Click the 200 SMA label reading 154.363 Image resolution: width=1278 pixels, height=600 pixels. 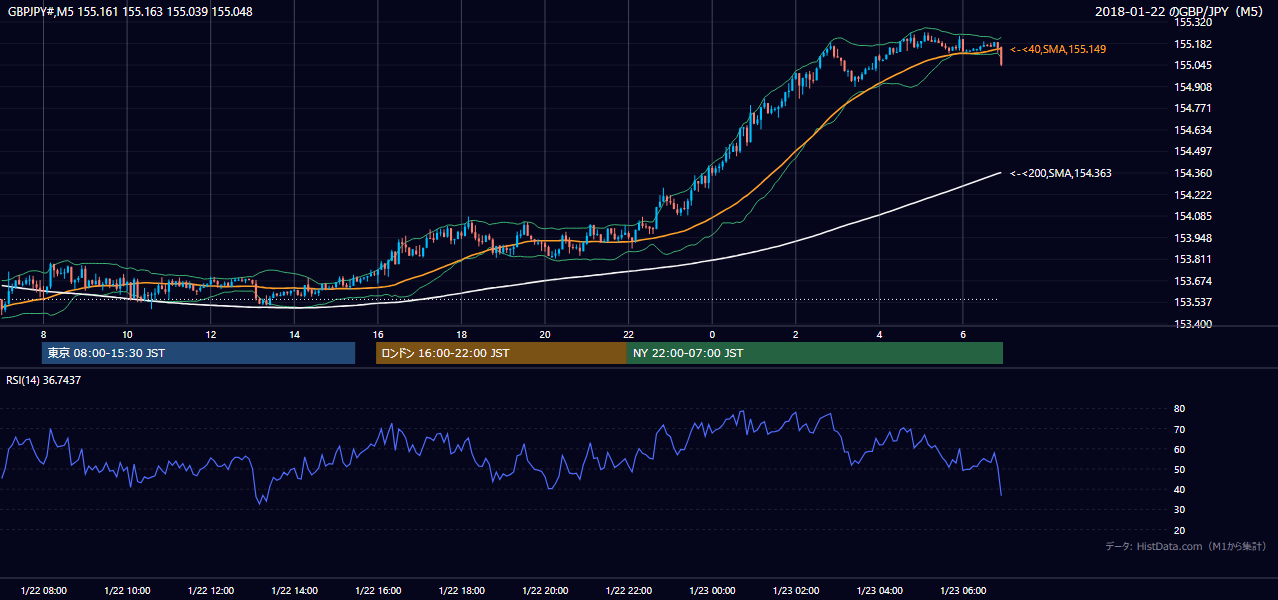tap(1060, 173)
